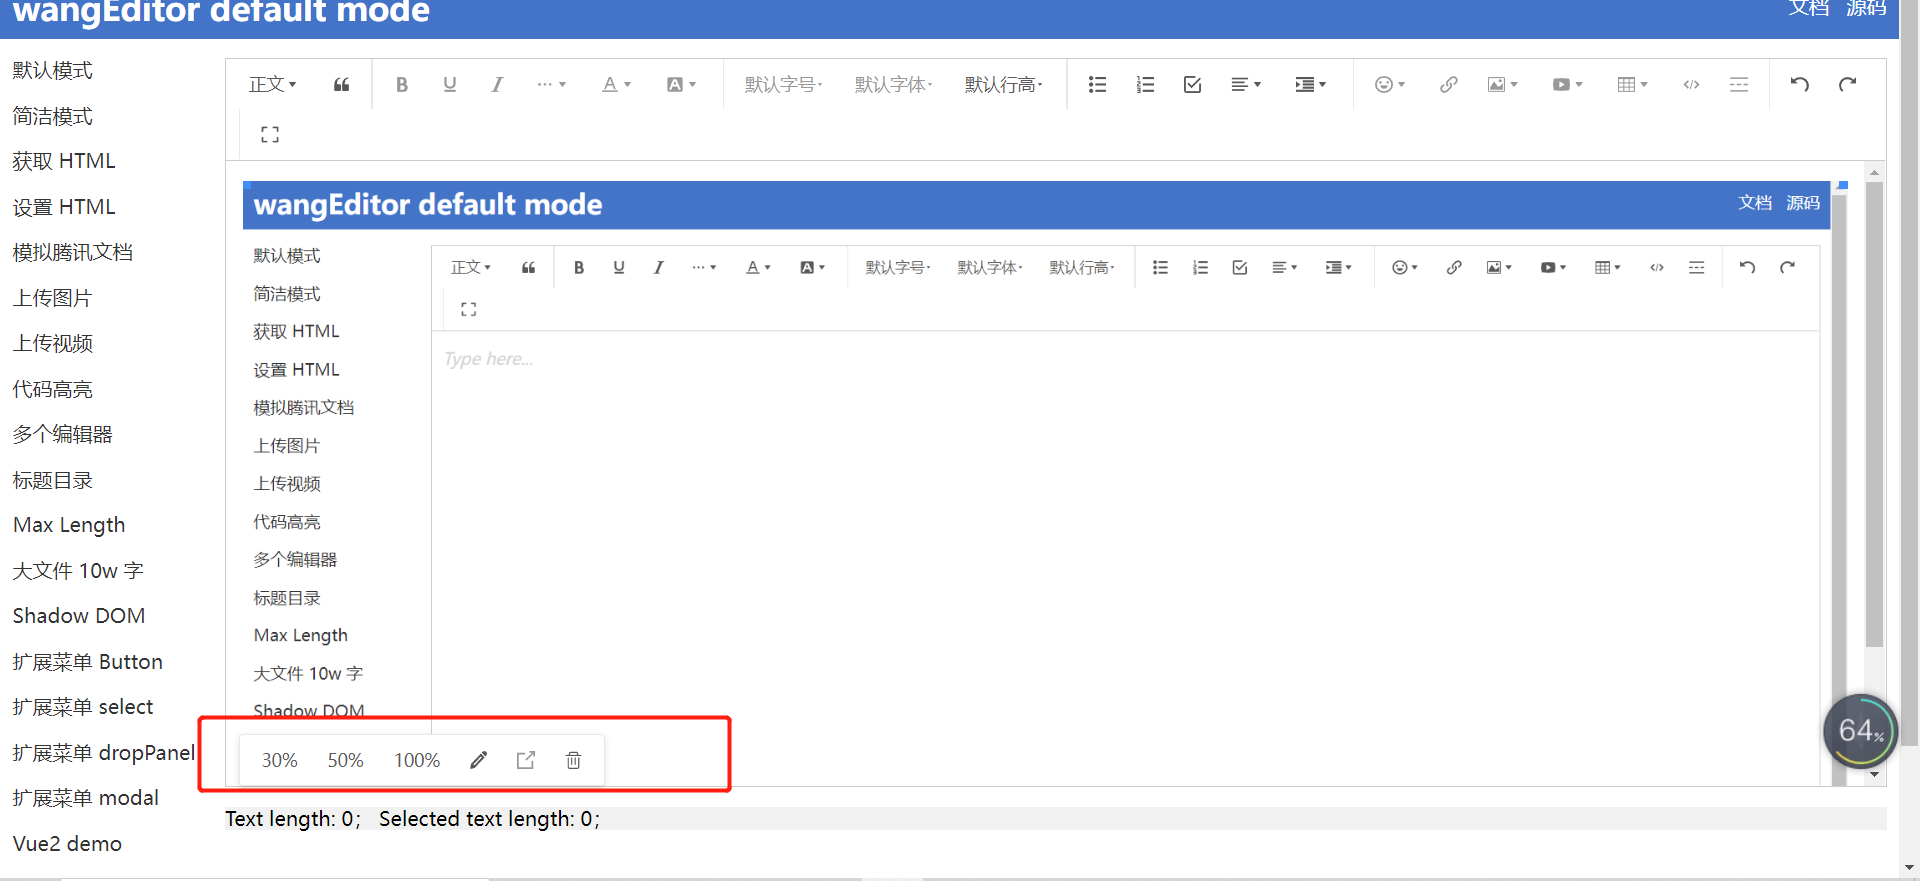Screen dimensions: 1920x881
Task: Redo action in main toolbar
Action: pos(1848,85)
